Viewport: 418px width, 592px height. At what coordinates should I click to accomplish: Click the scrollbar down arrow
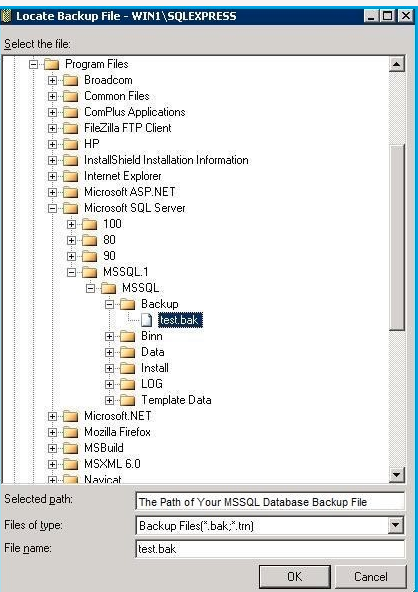click(x=396, y=474)
